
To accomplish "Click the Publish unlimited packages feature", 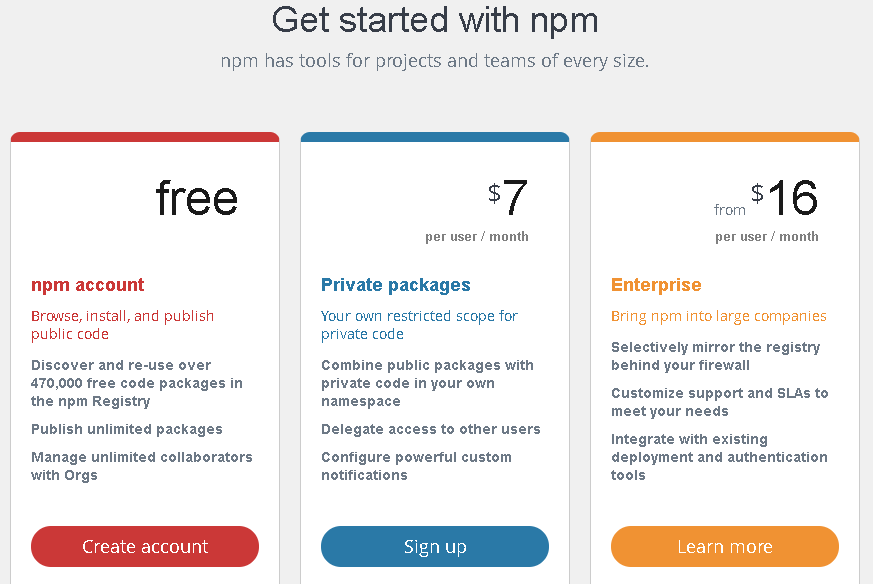I will (126, 429).
